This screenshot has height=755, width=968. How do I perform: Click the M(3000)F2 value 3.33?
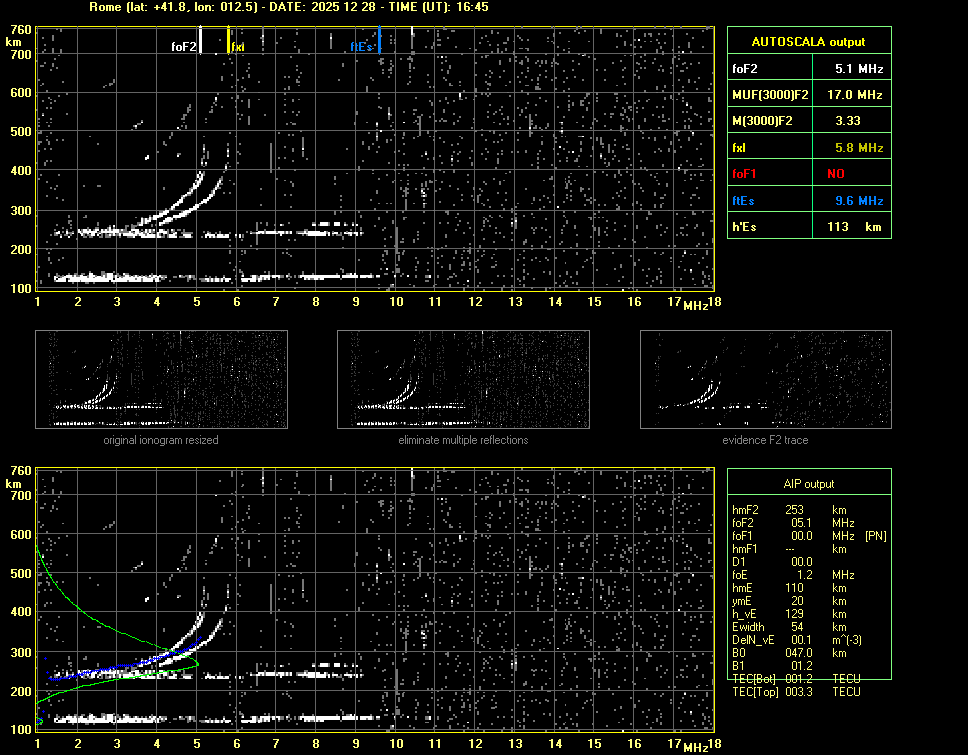pos(850,121)
